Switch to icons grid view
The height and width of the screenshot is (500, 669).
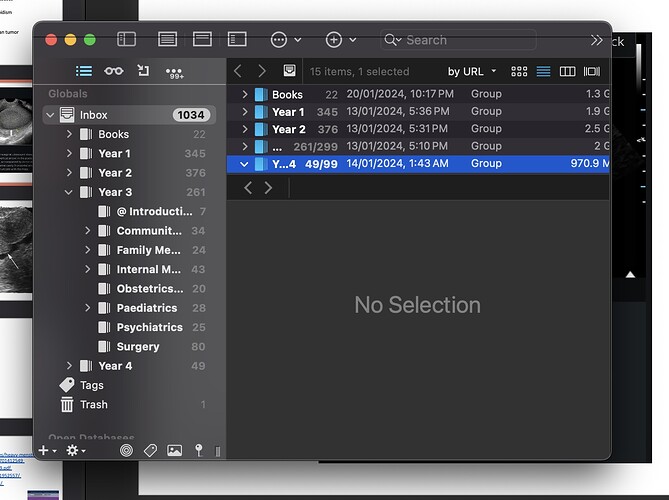519,72
